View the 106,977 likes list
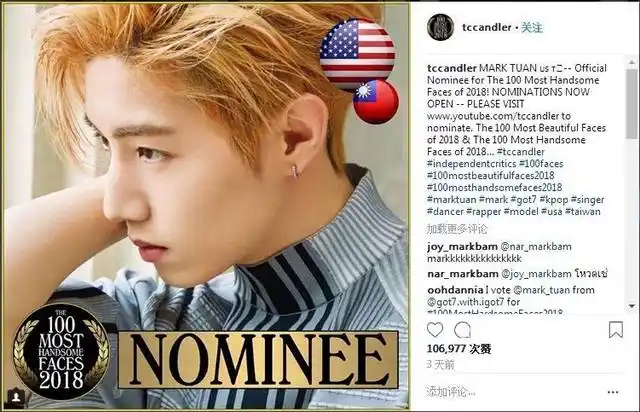Viewport: 640px width, 412px height. click(x=458, y=349)
